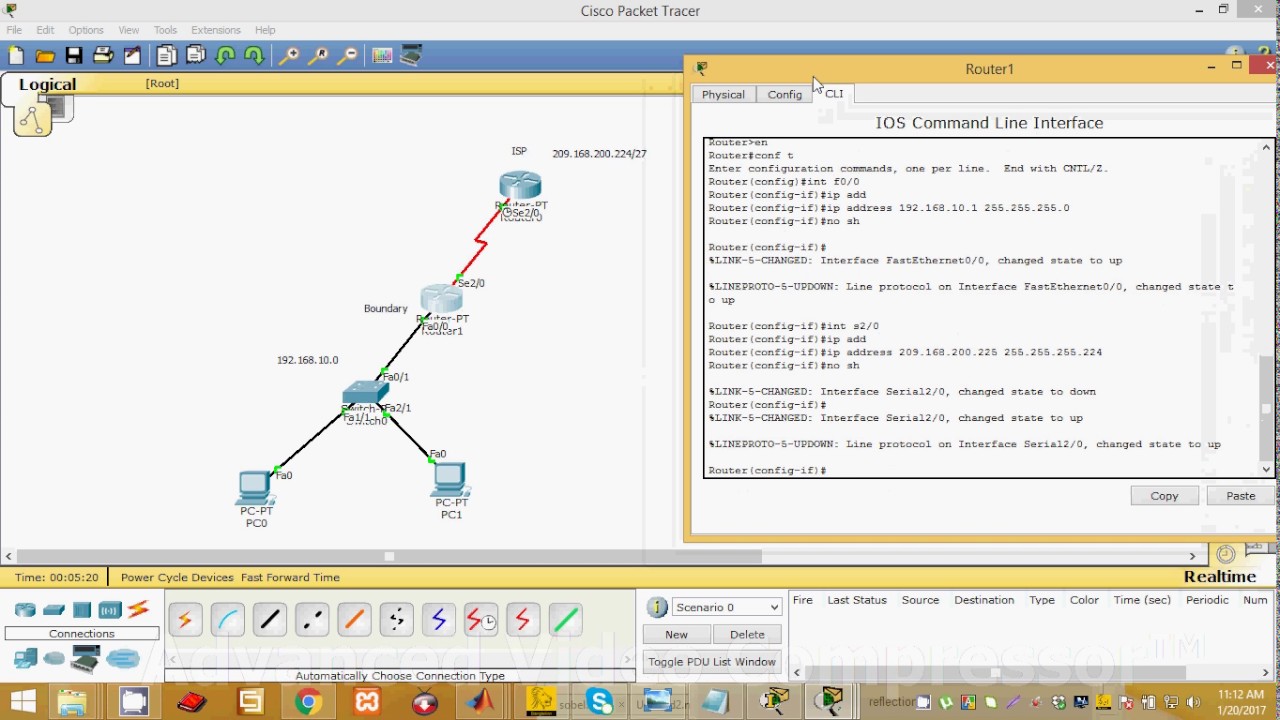This screenshot has height=720, width=1280.
Task: Select the End Devices category
Action: point(25,658)
